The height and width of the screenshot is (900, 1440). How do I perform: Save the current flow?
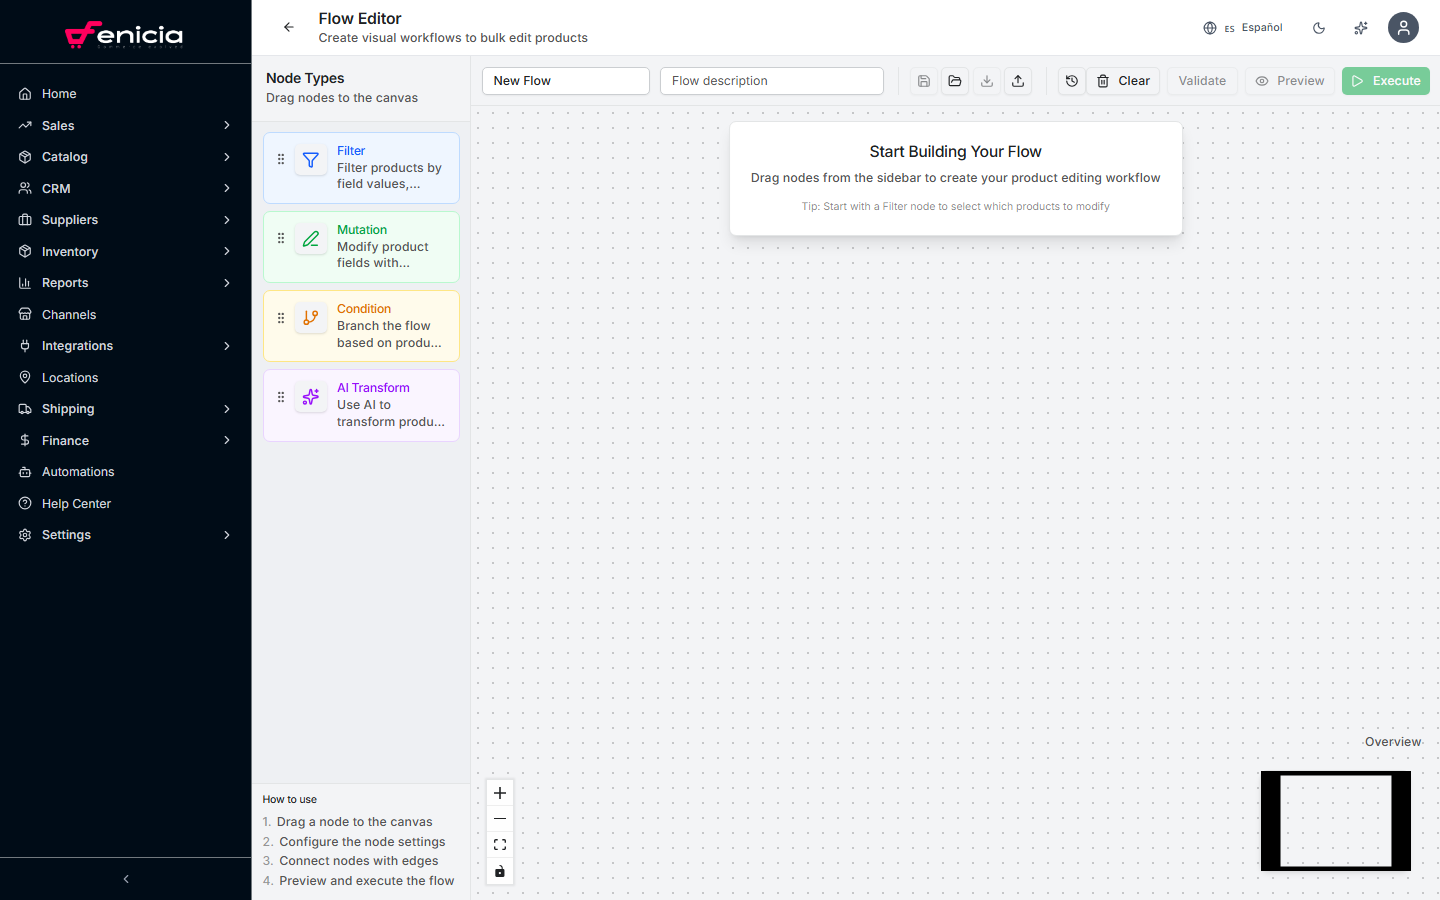923,80
